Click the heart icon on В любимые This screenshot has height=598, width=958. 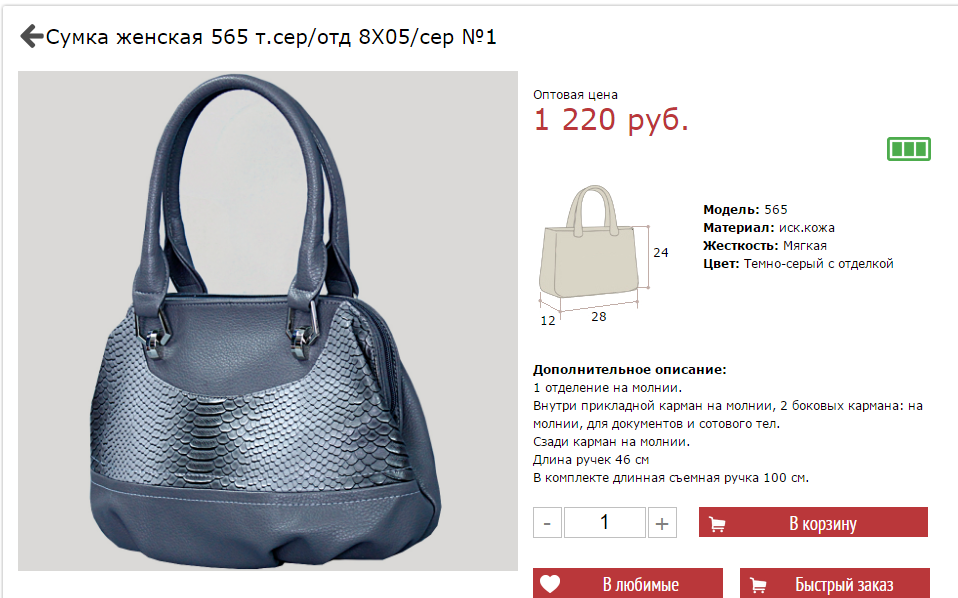(550, 584)
